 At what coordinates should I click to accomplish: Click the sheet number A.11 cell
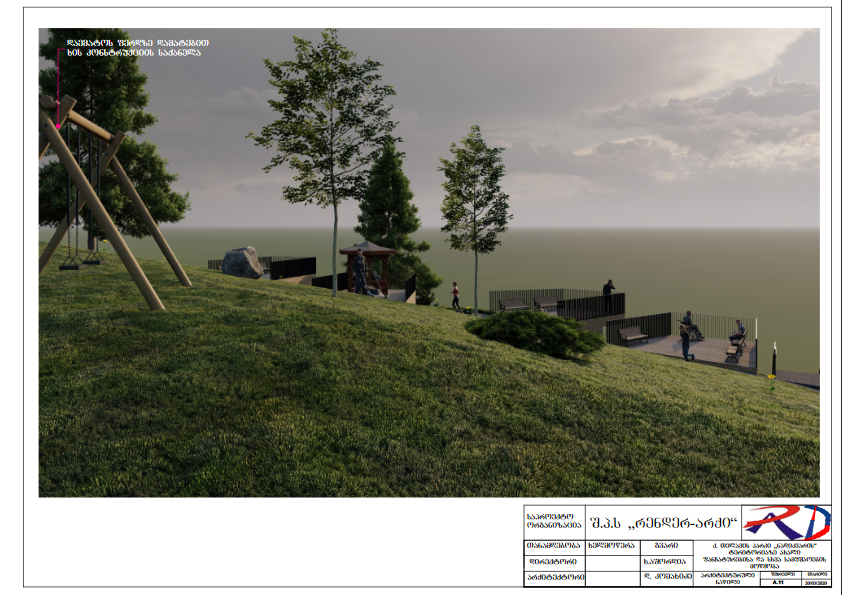(x=777, y=581)
